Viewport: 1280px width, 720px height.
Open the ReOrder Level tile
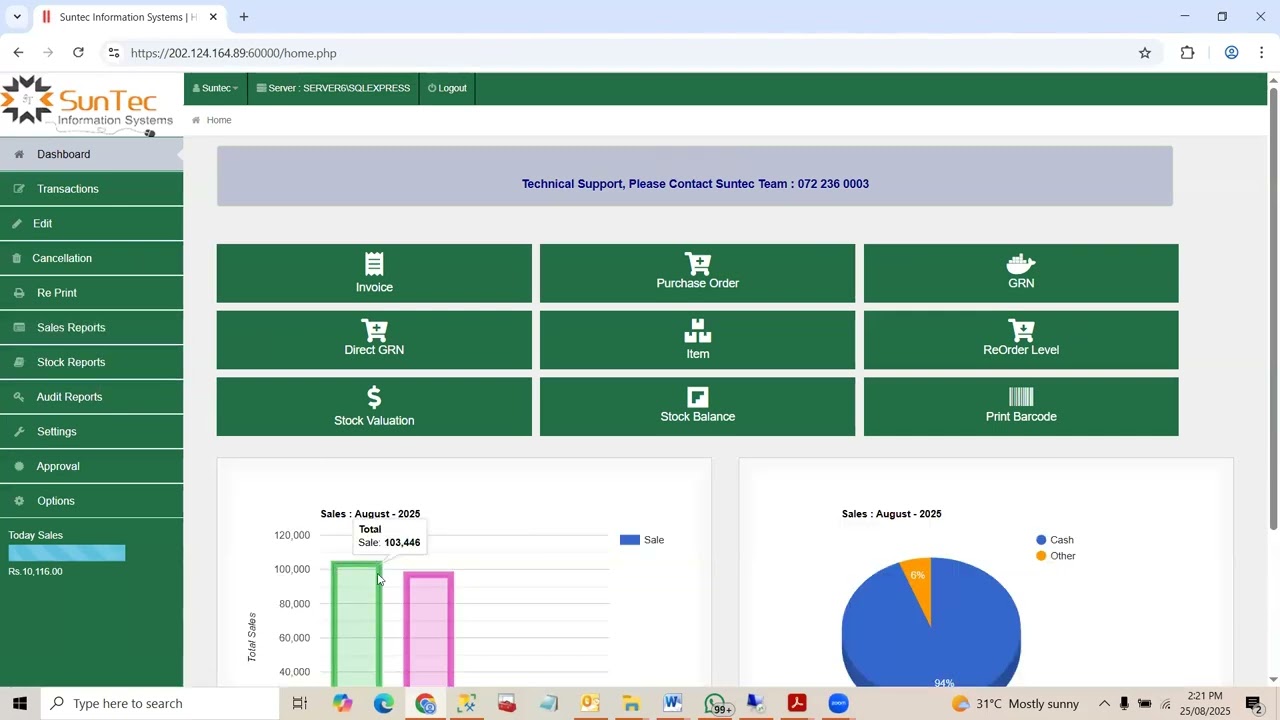point(1021,340)
